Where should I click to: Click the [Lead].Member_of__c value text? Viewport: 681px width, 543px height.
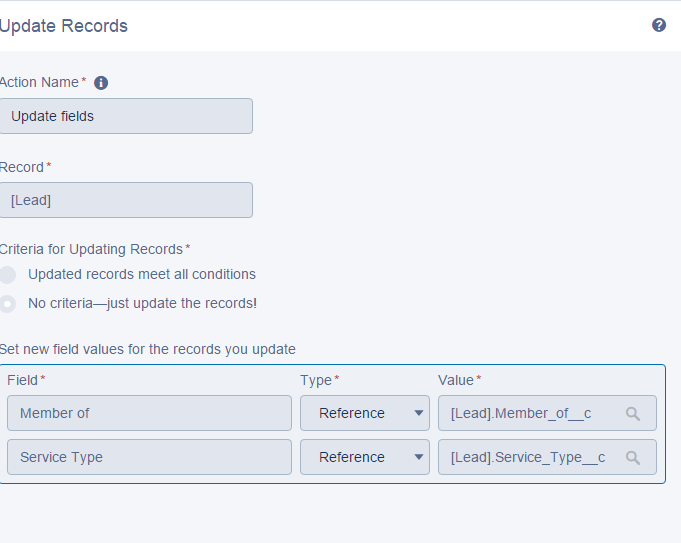[x=528, y=413]
